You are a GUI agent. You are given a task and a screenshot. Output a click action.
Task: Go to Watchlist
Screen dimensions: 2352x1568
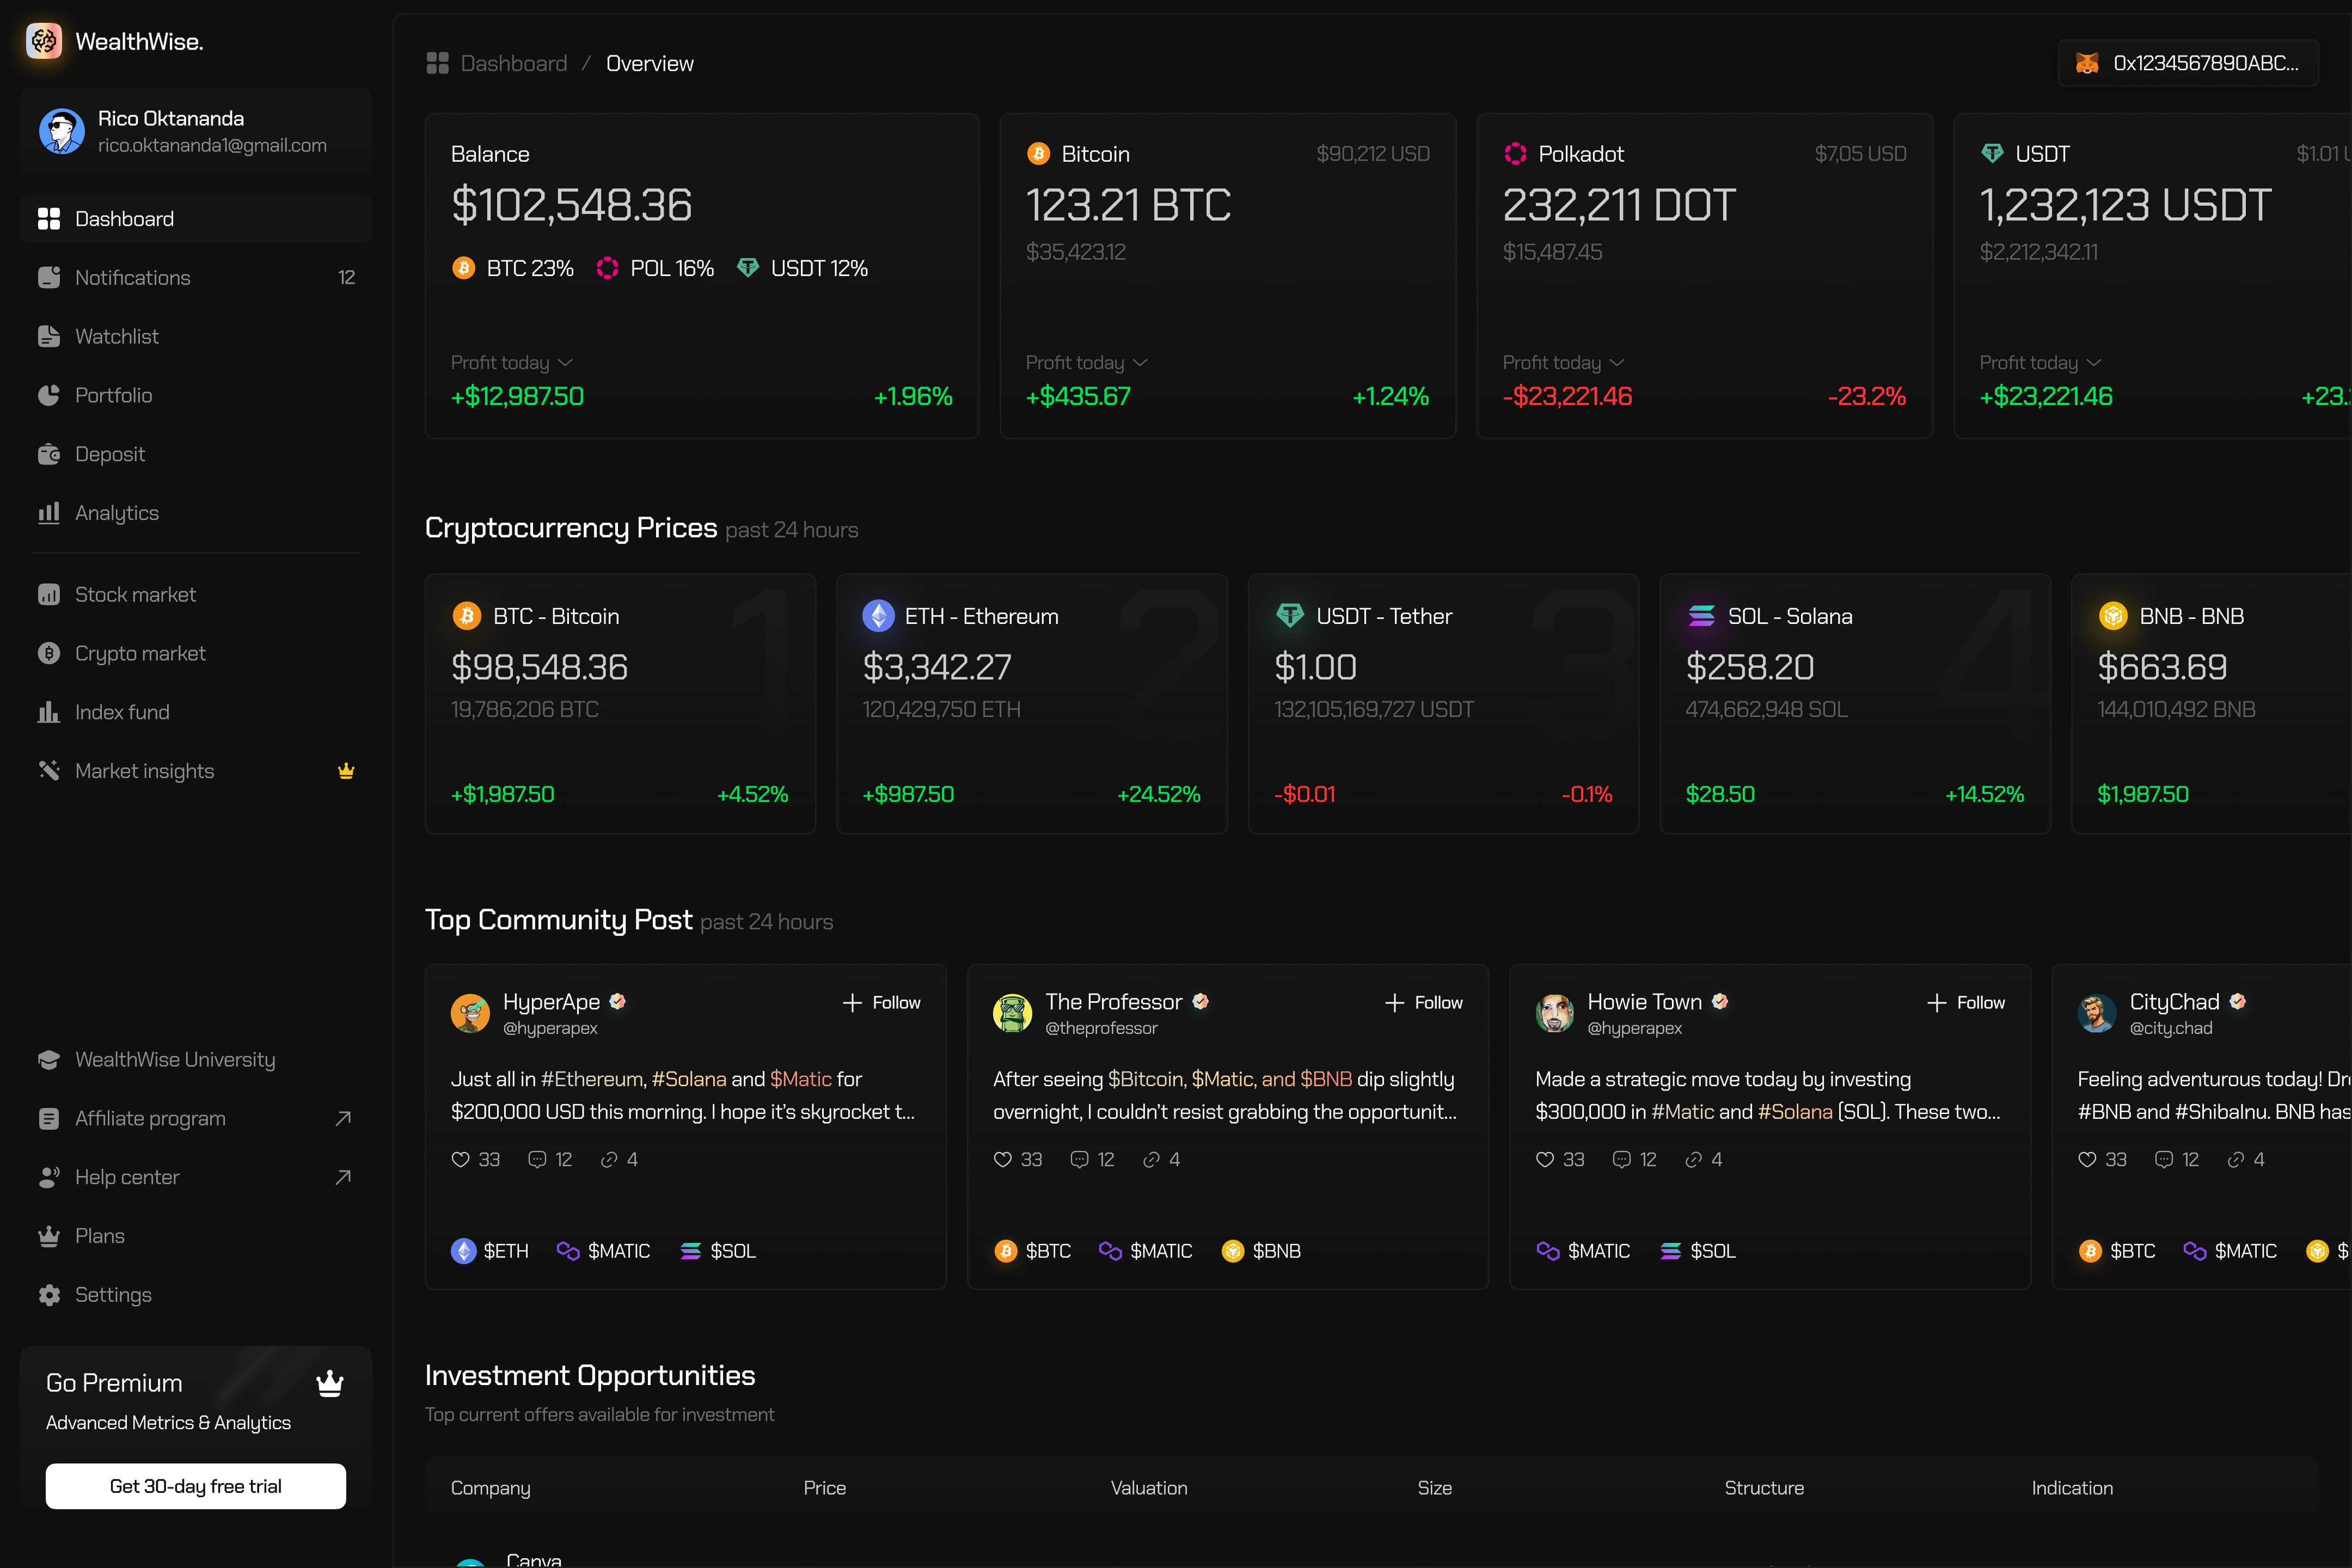196,337
